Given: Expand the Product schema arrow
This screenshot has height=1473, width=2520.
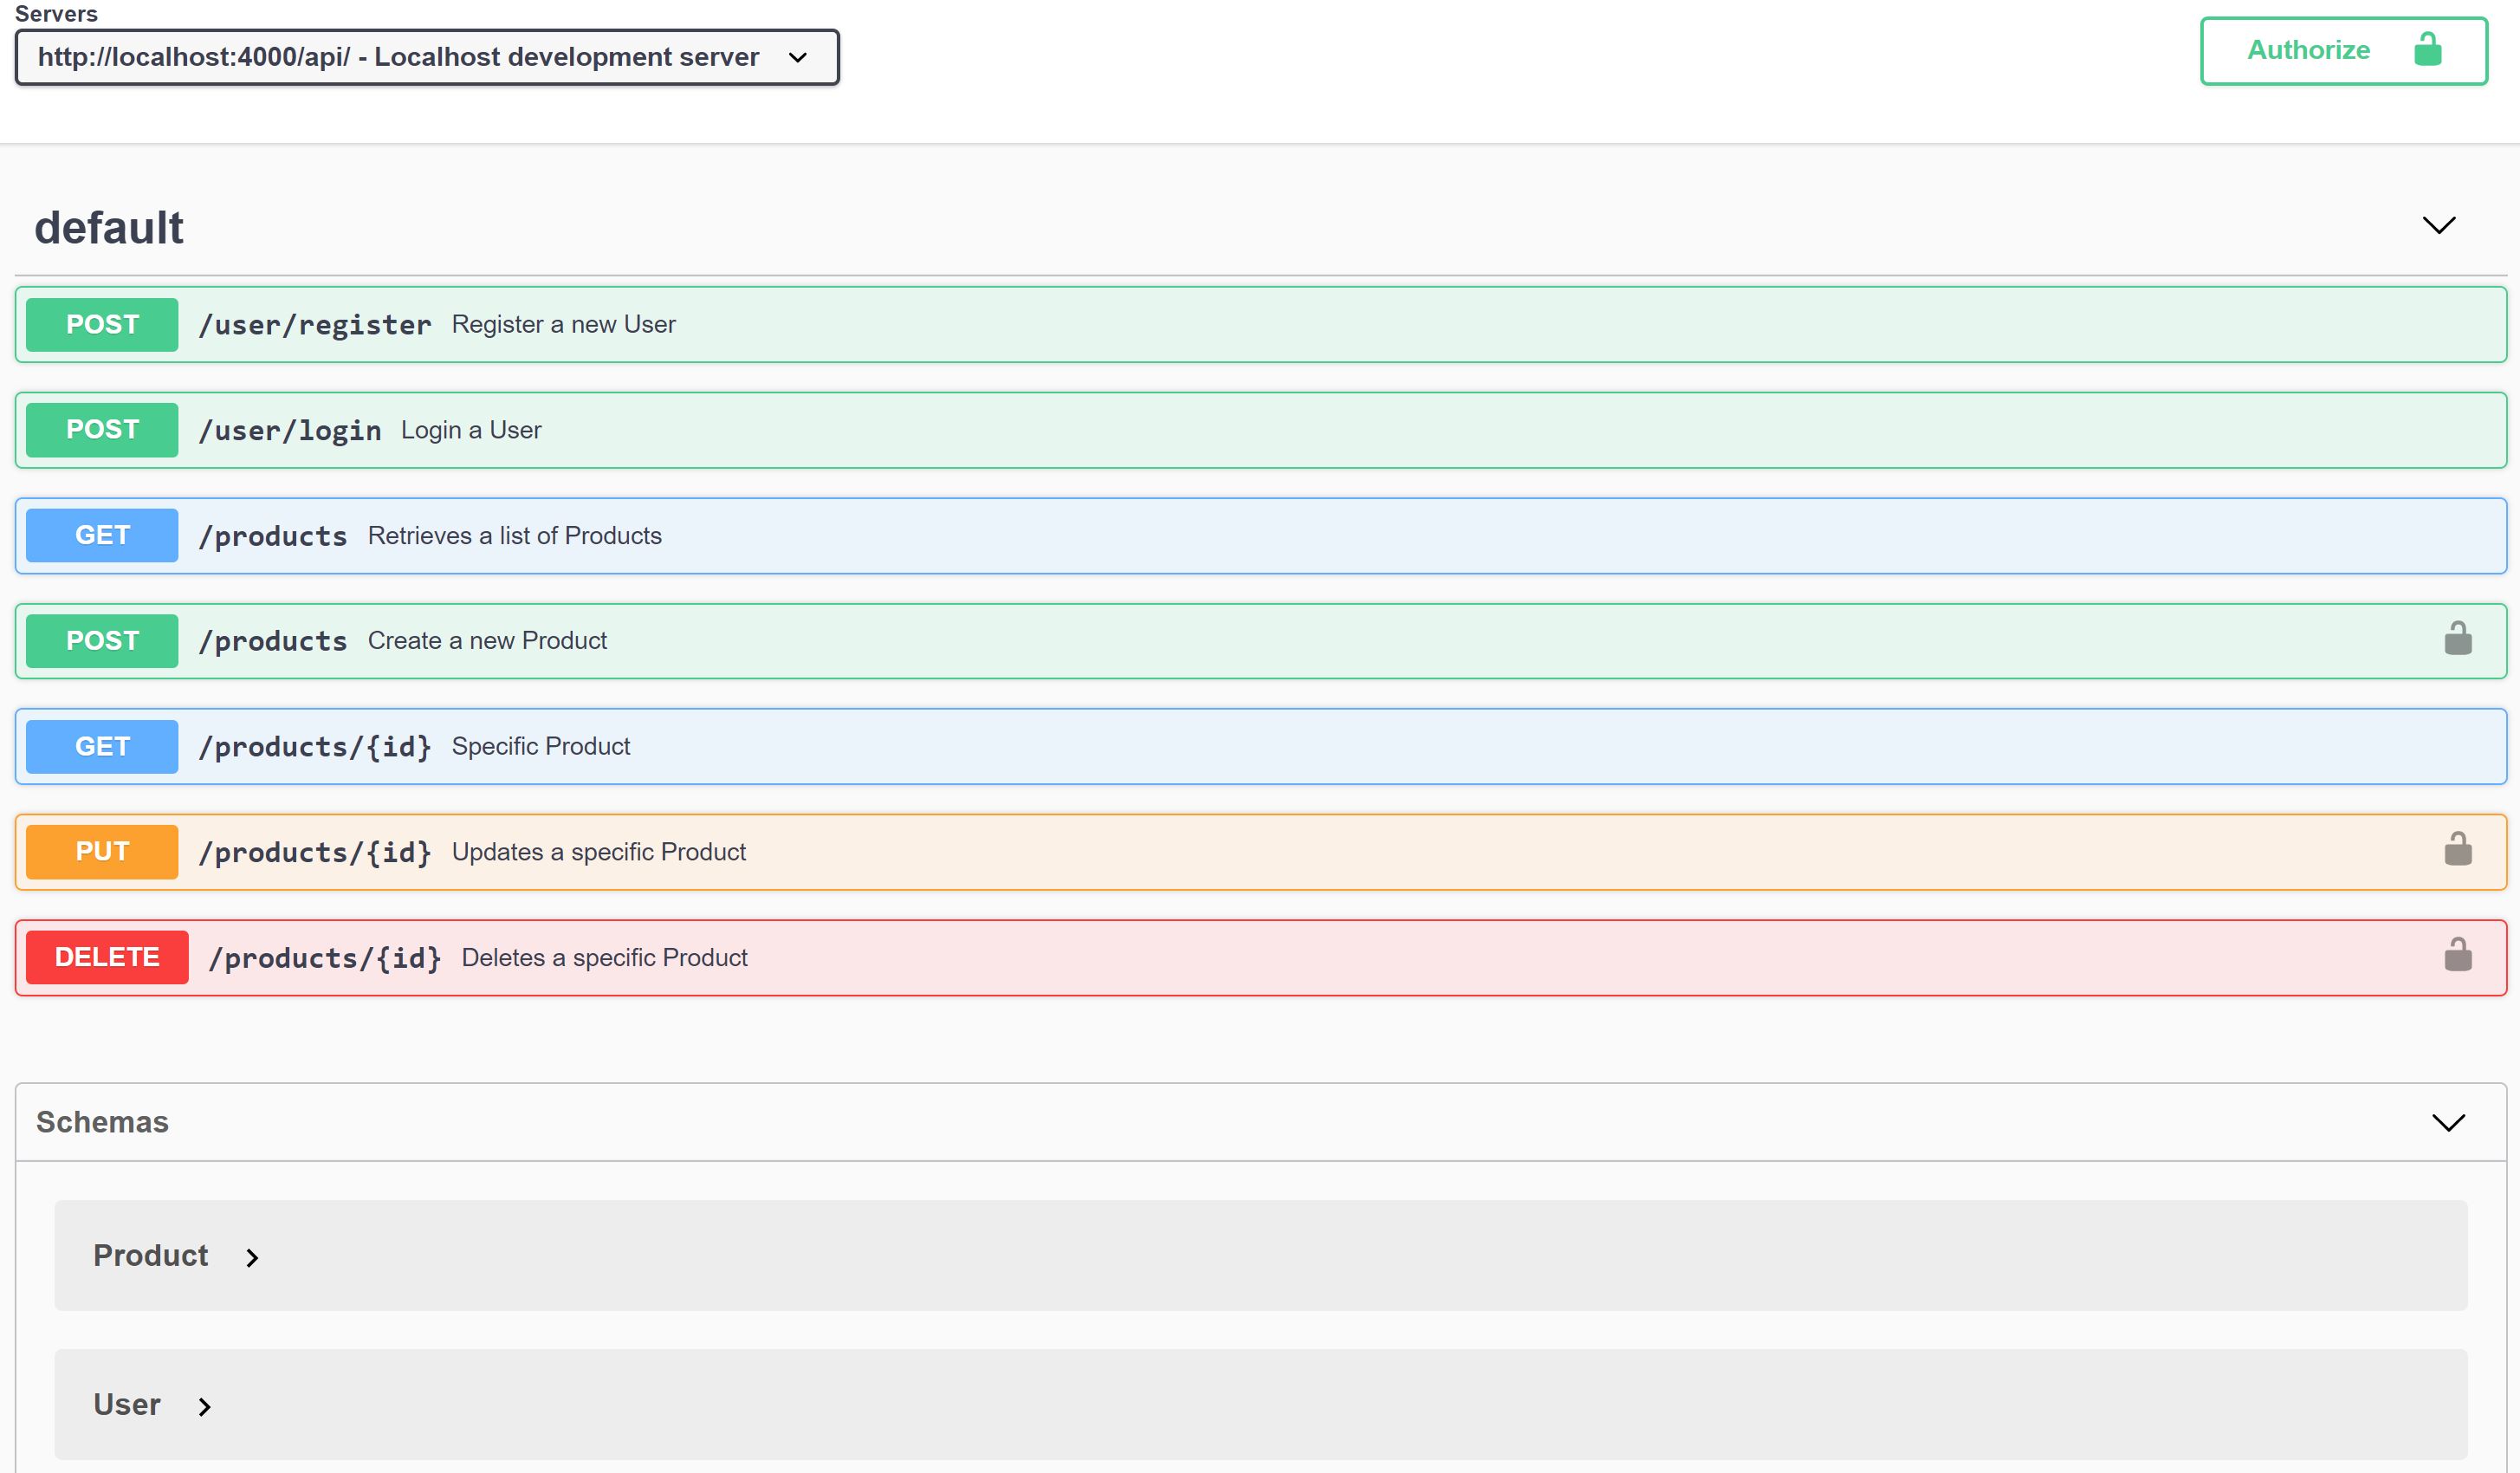Looking at the screenshot, I should click(x=252, y=1257).
